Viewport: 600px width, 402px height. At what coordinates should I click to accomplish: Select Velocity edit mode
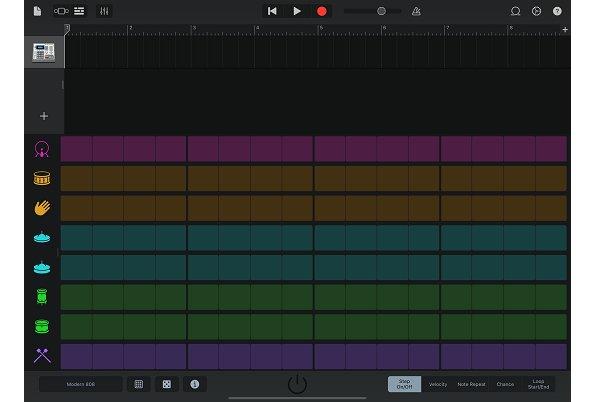(438, 384)
